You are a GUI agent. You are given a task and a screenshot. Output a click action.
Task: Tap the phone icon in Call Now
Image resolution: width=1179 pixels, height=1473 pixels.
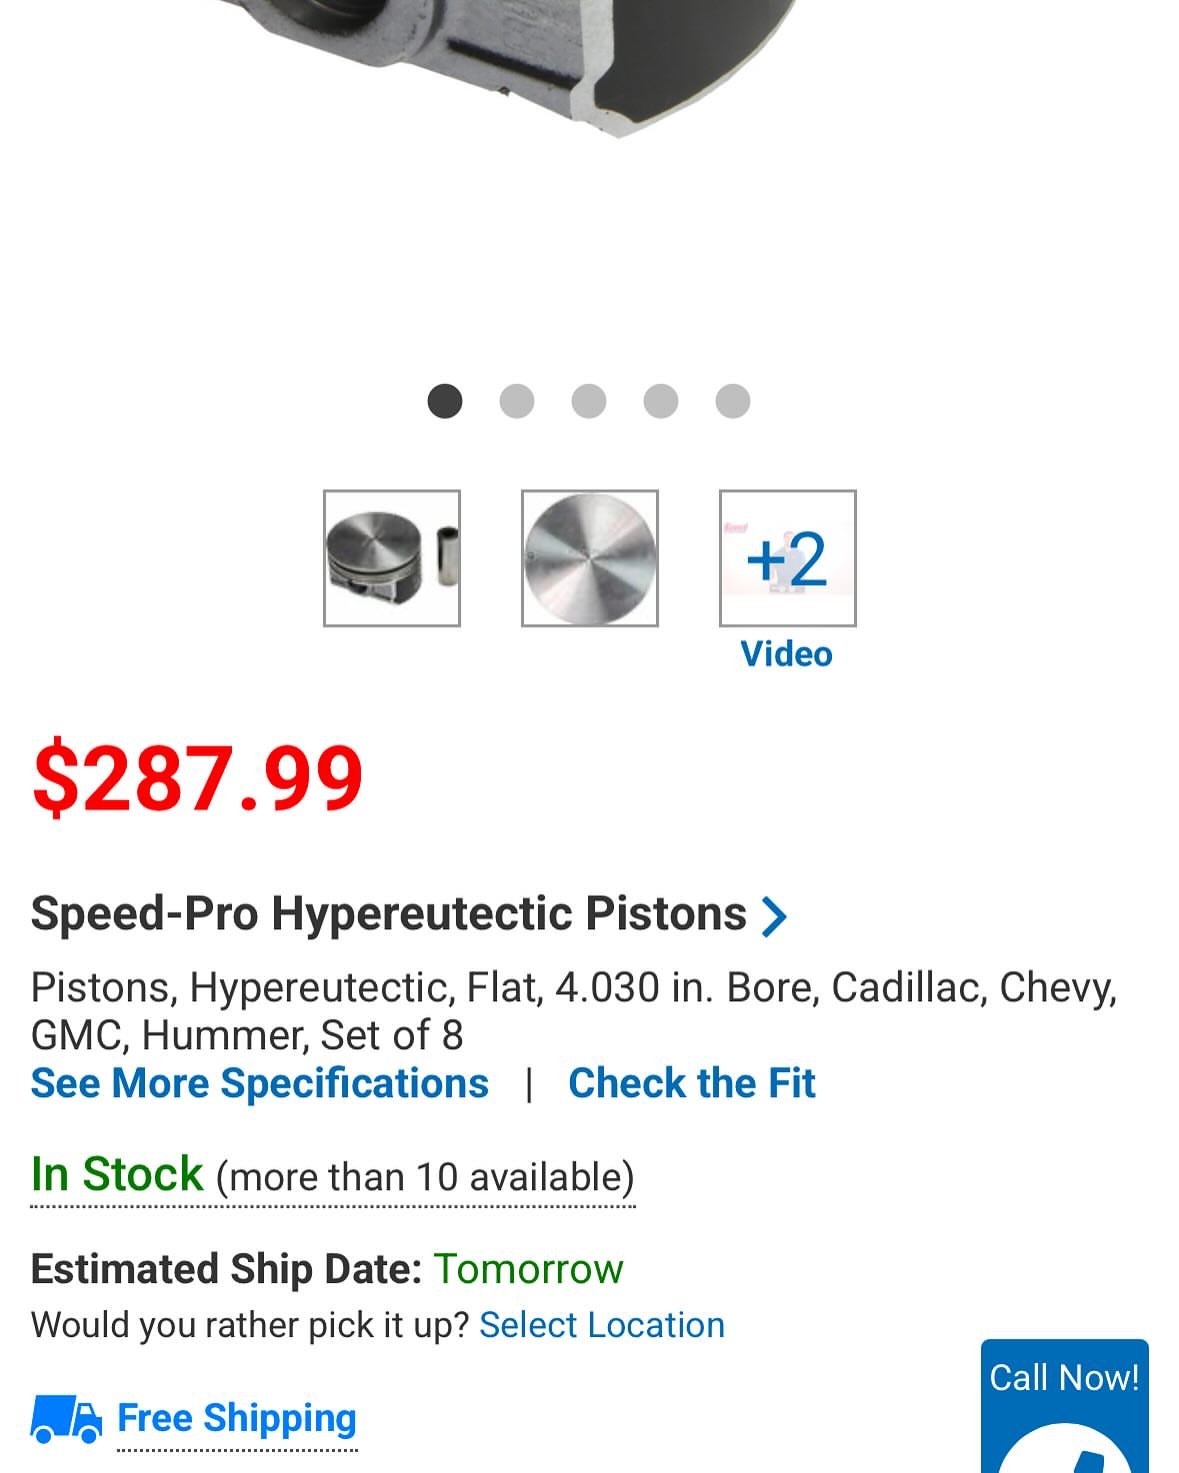pyautogui.click(x=1066, y=1452)
